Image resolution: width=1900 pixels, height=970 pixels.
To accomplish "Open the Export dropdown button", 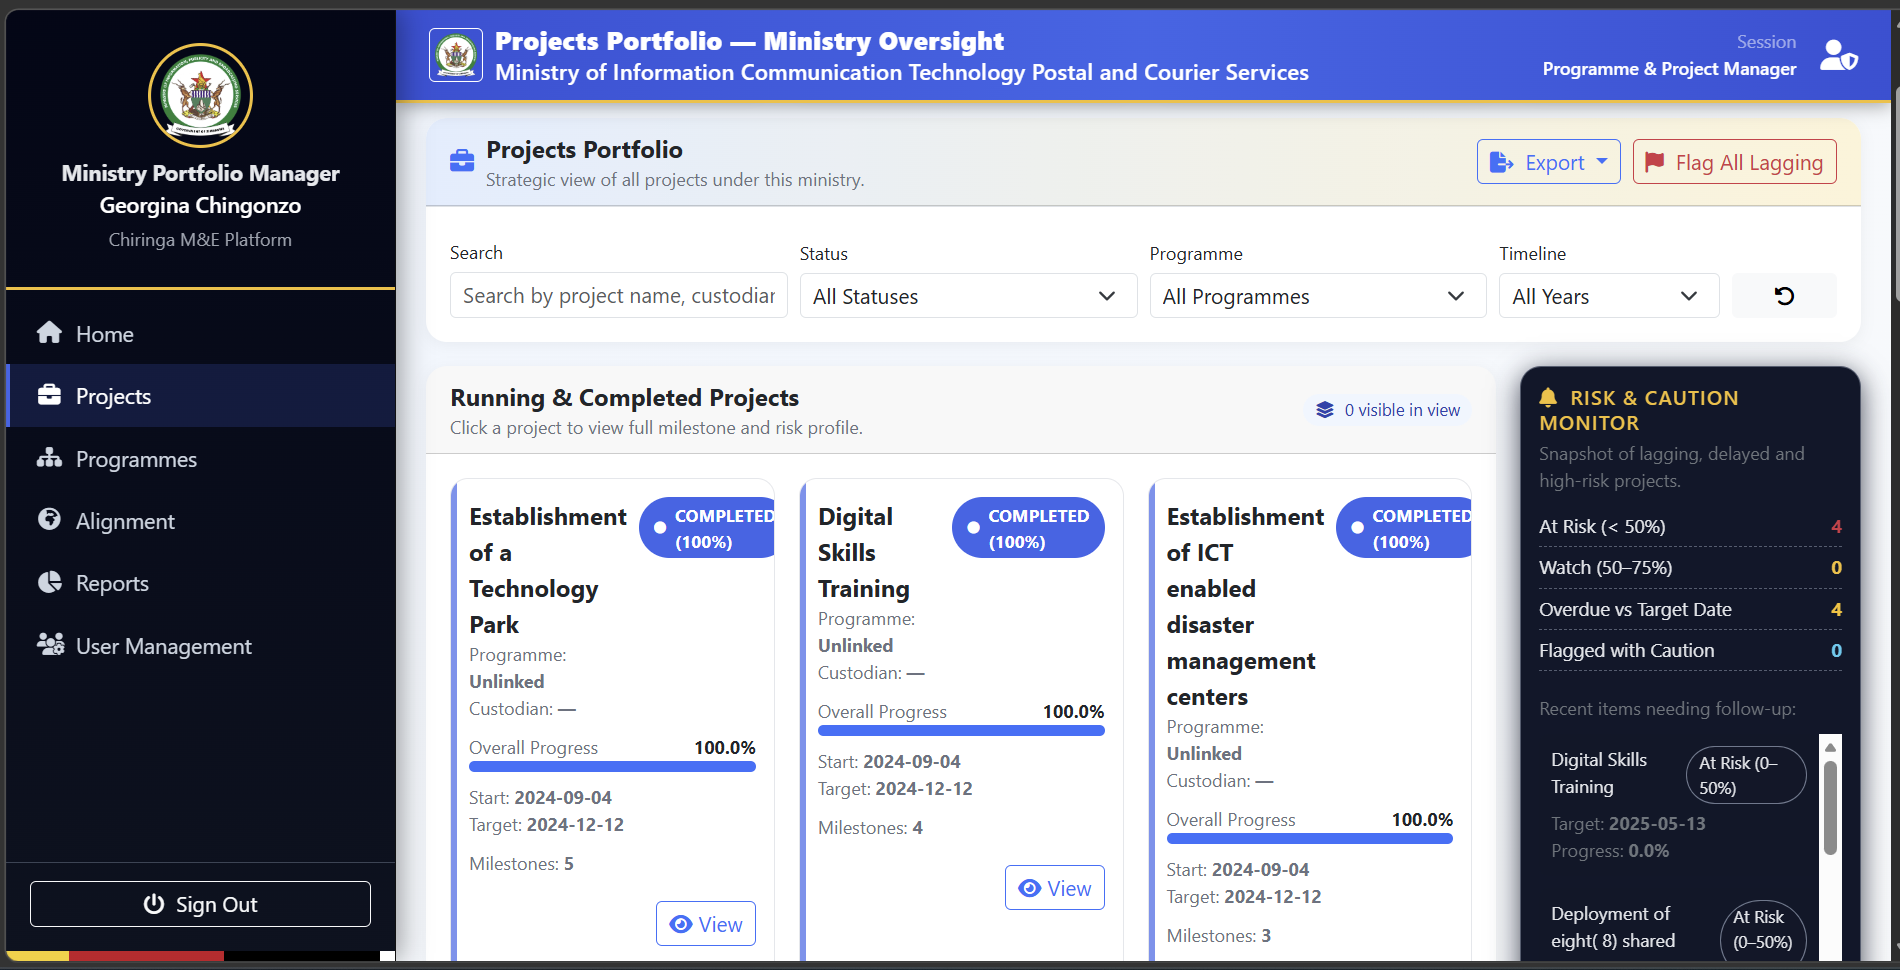I will pos(1548,161).
